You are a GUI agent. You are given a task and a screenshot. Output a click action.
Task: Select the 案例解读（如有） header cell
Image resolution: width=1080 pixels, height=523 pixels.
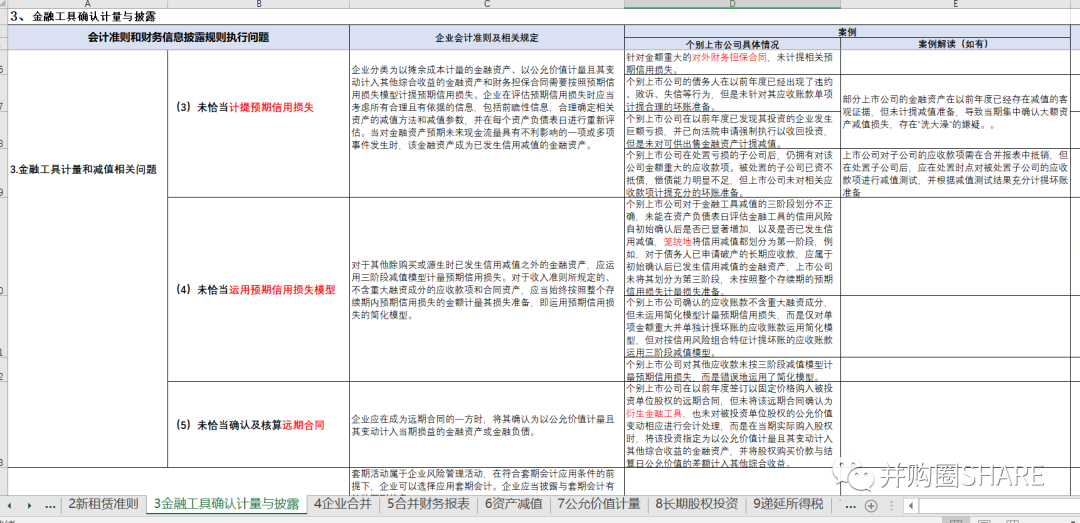tap(955, 43)
